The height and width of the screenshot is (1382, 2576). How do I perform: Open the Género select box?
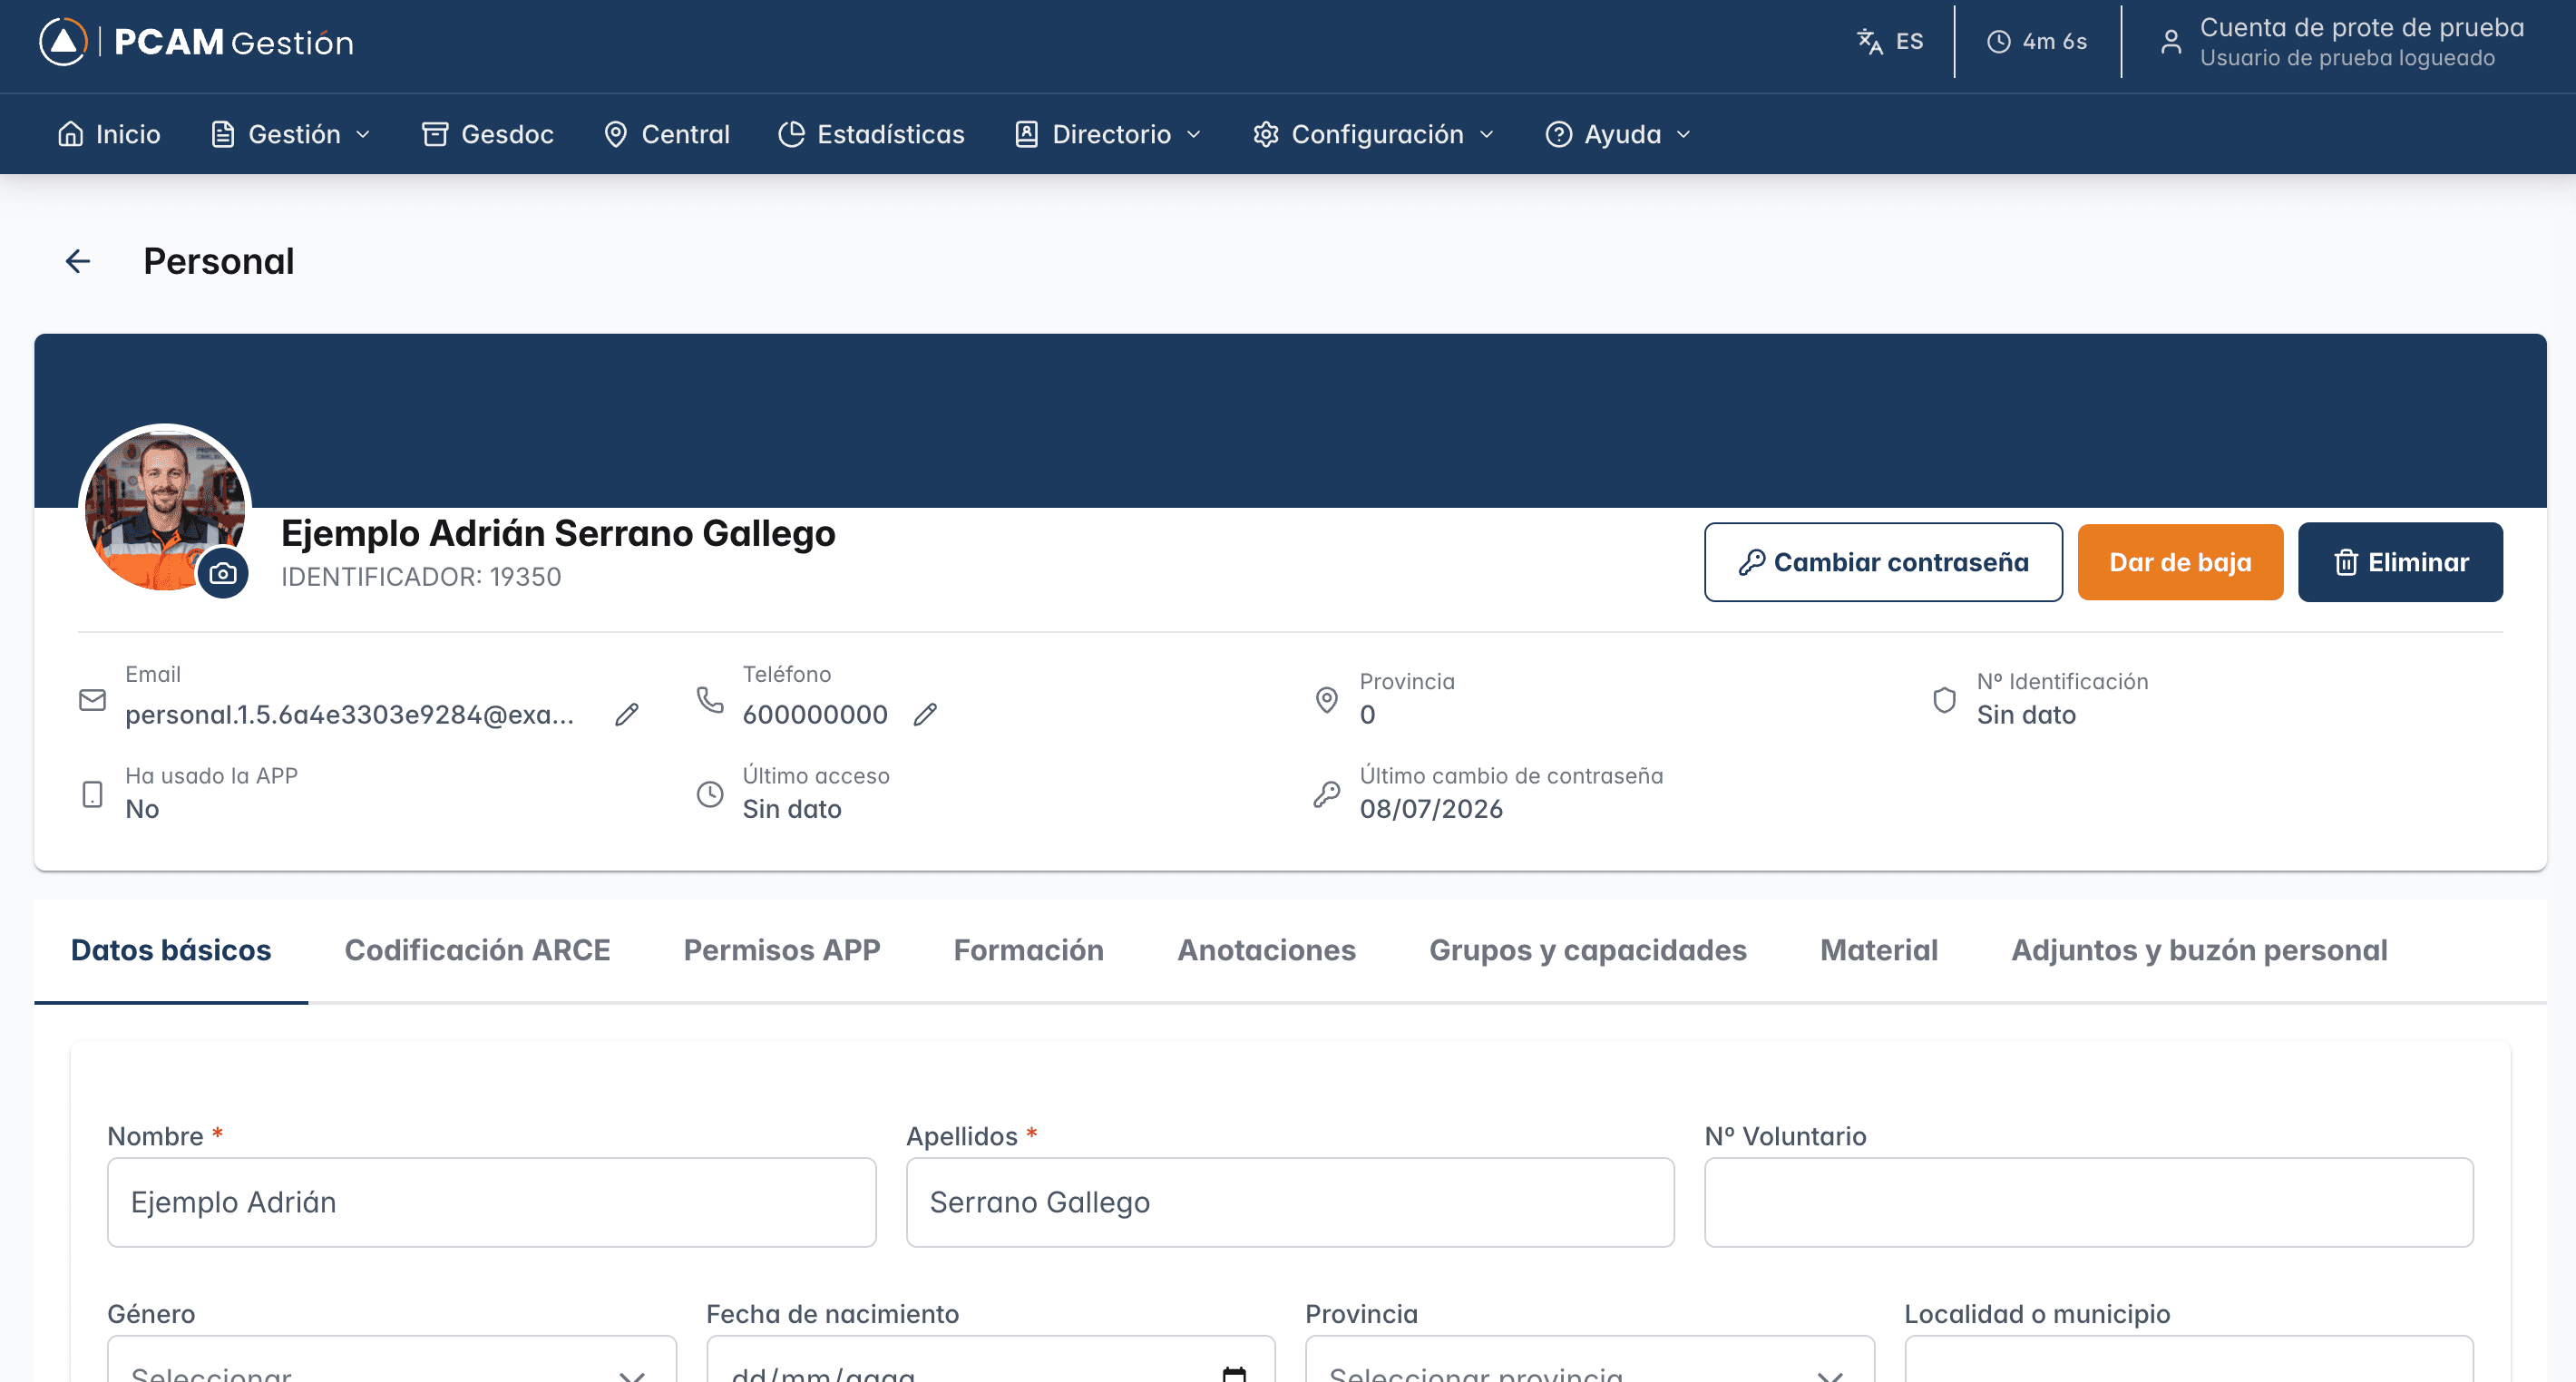(392, 1360)
